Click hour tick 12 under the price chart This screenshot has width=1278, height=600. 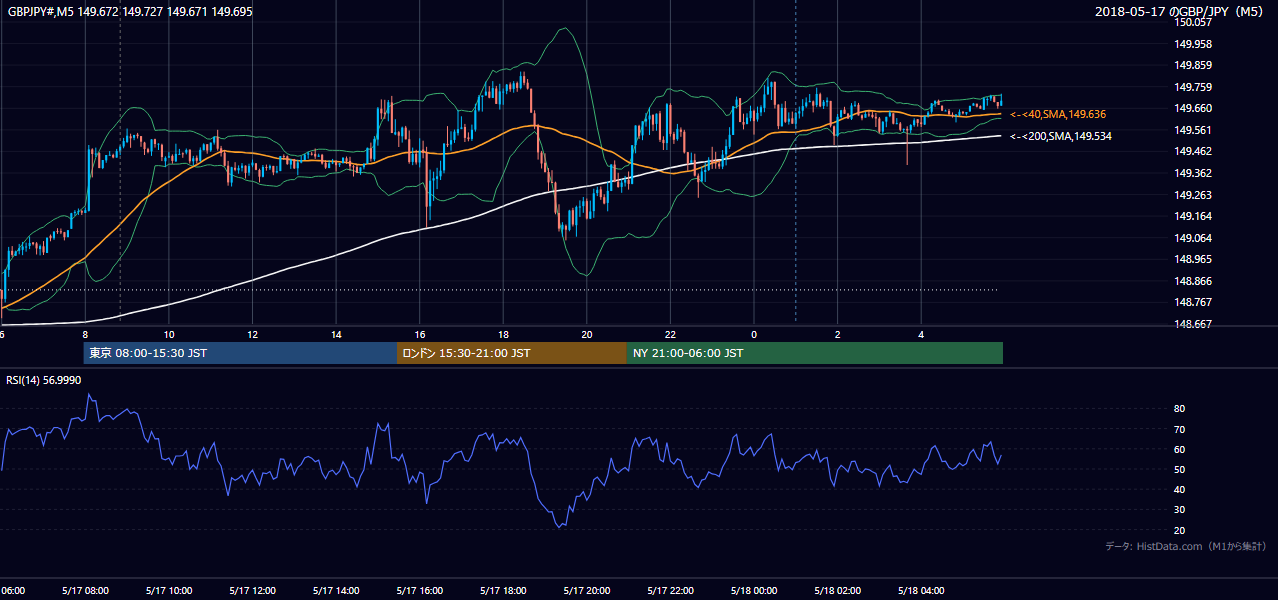point(253,335)
